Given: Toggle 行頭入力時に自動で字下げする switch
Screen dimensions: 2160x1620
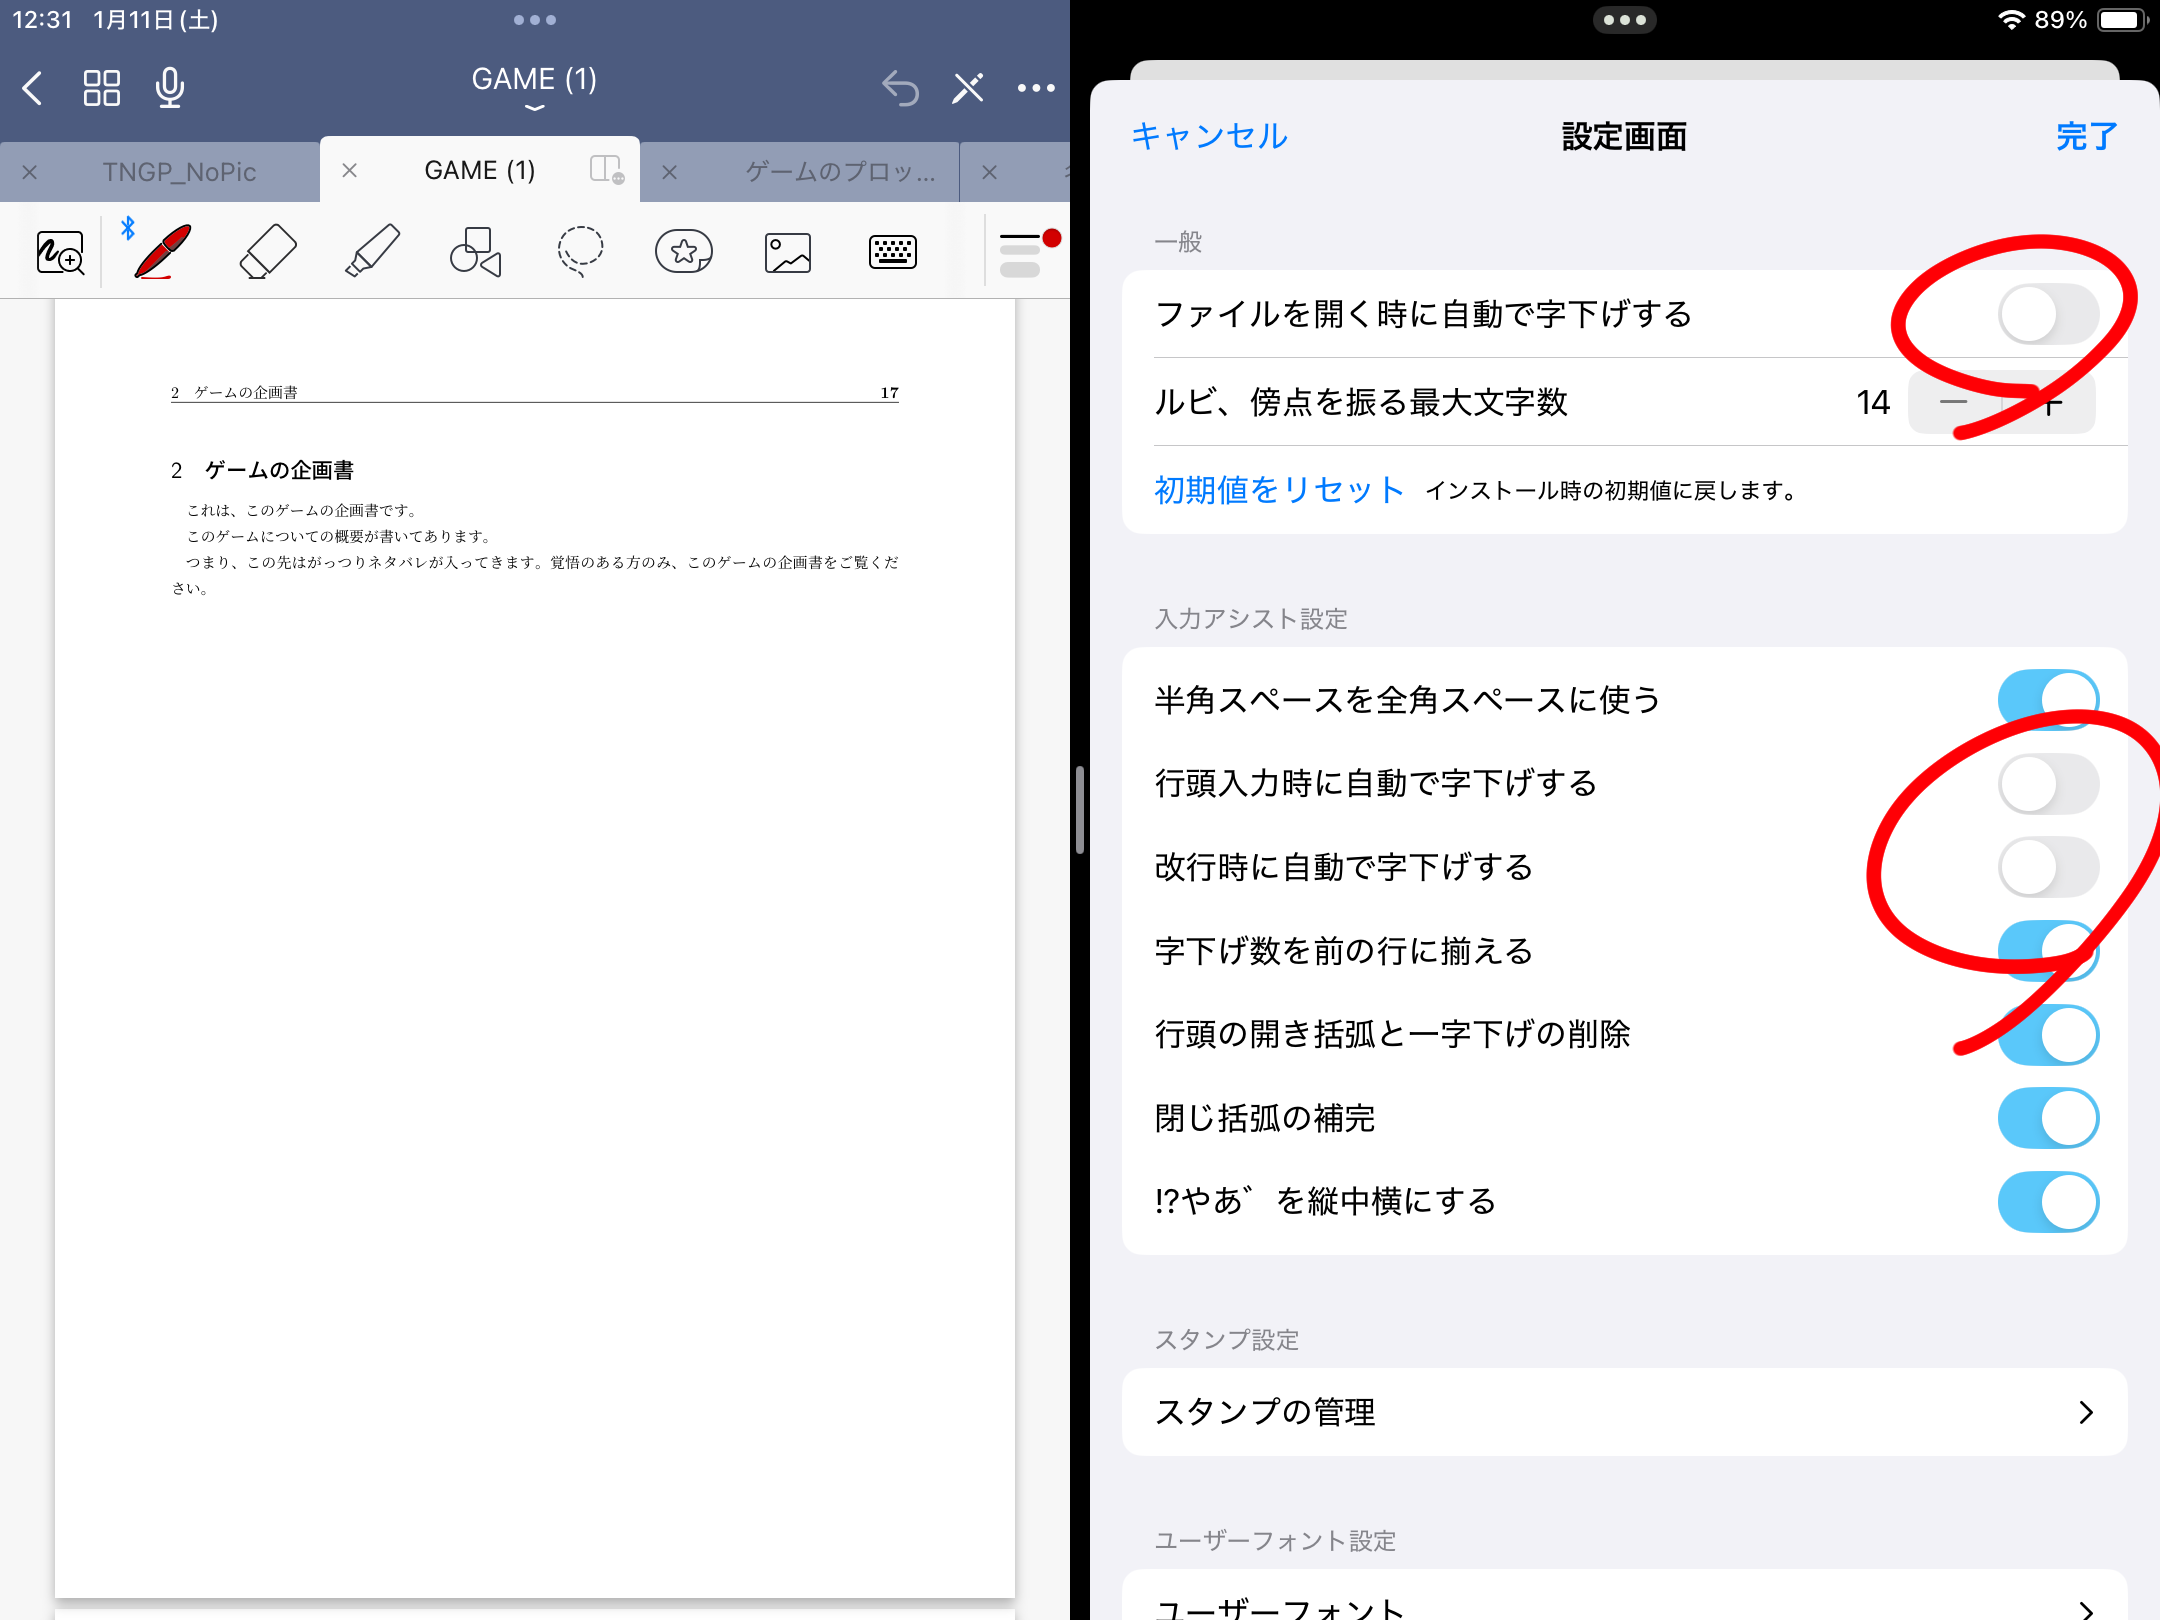Looking at the screenshot, I should [2047, 783].
